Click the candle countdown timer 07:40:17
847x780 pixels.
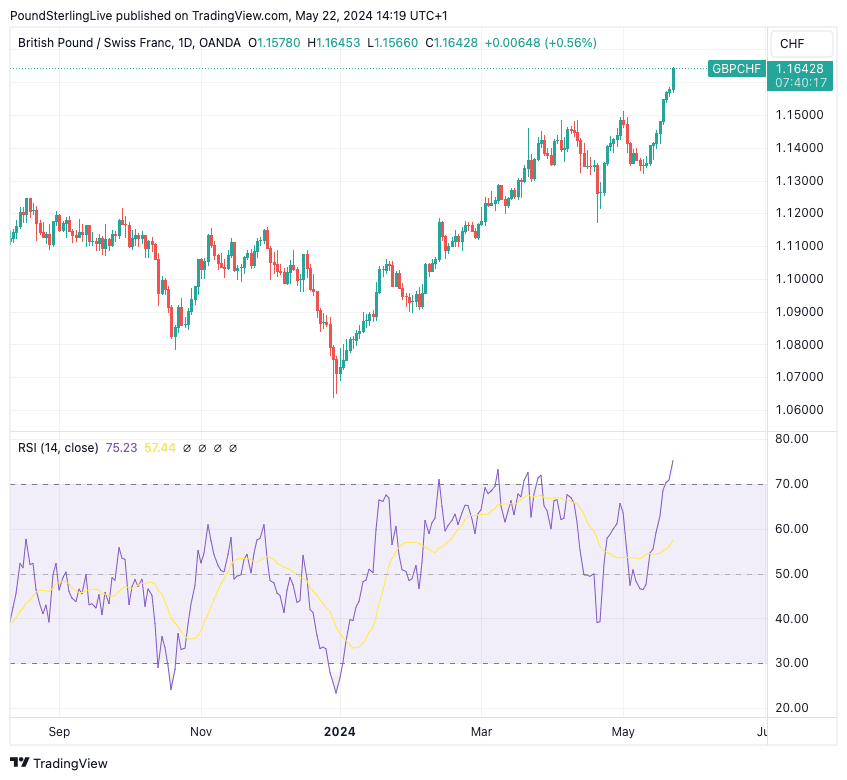click(799, 82)
